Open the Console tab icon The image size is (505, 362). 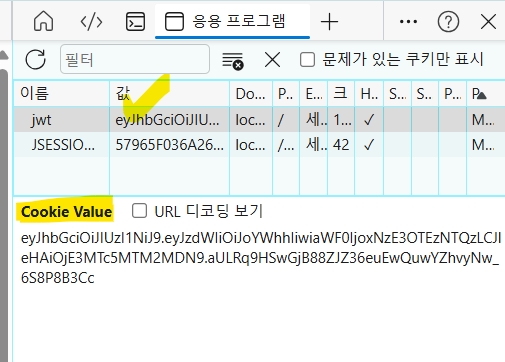click(135, 22)
